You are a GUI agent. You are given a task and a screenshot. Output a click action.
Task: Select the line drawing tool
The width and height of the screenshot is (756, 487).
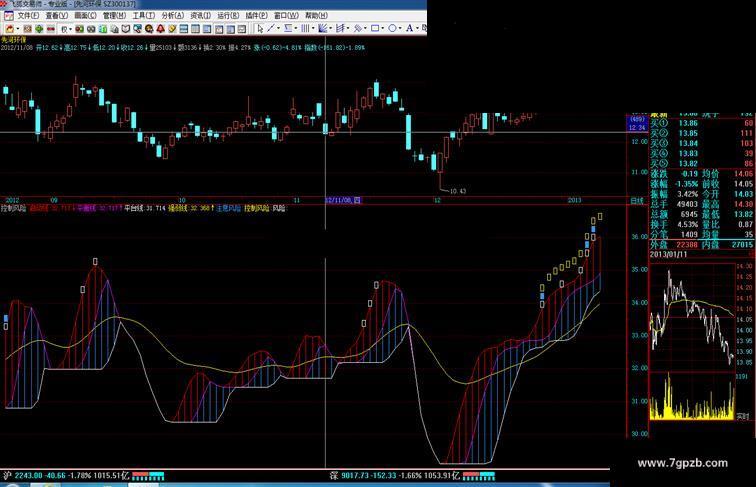click(270, 28)
